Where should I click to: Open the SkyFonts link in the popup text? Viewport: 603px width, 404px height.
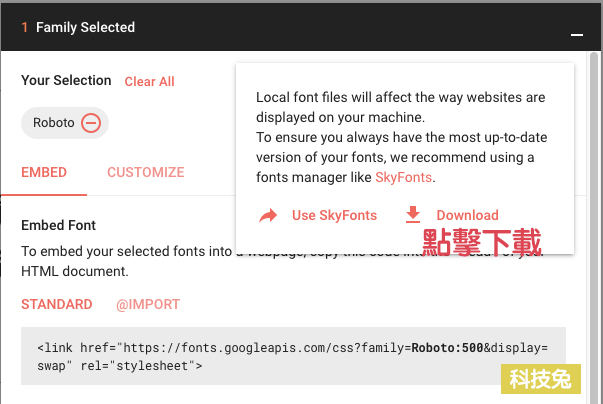tap(403, 178)
